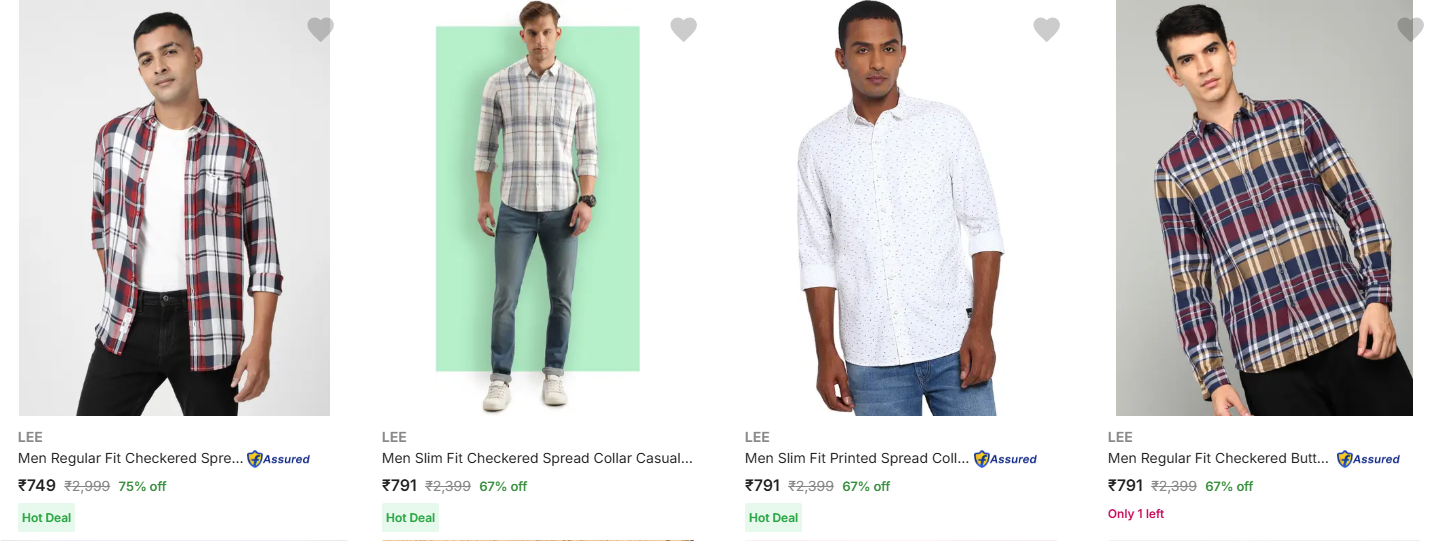This screenshot has width=1443, height=541.
Task: Click Hot Deal tag under slim fit checkered shirt
Action: tap(410, 518)
